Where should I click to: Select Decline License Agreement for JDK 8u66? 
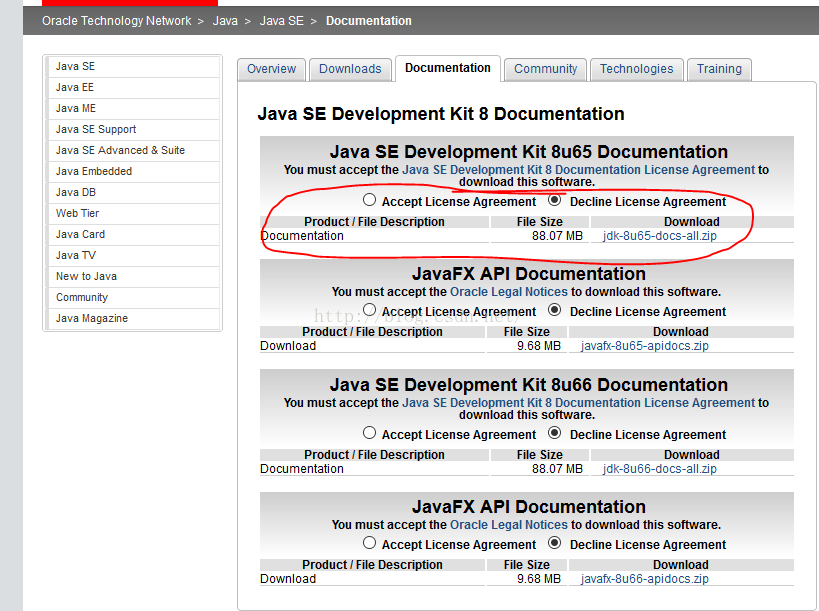pos(555,433)
